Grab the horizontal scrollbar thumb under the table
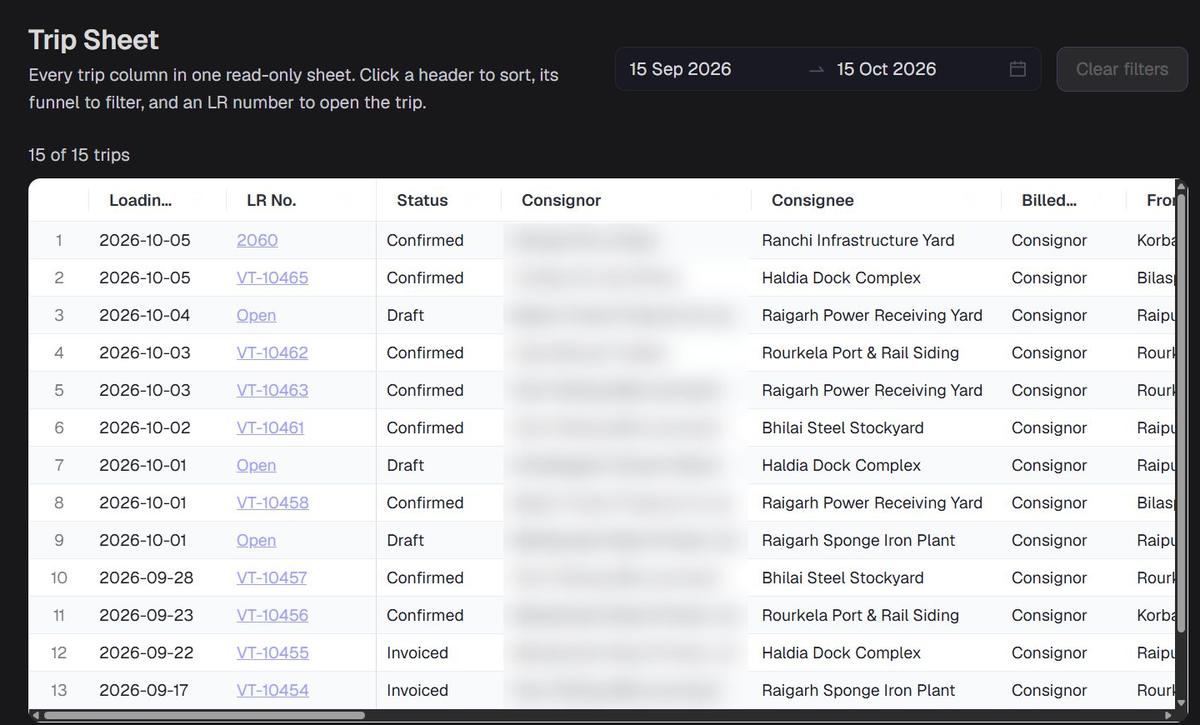The image size is (1200, 725). (x=204, y=715)
